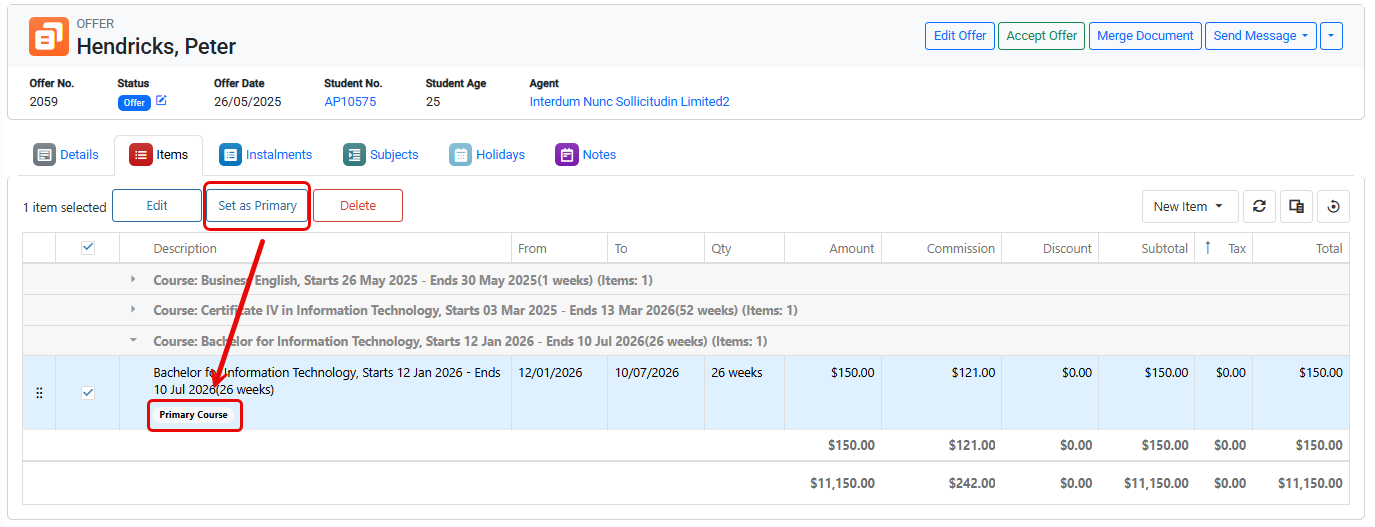Collapse the Bachelor for Information Technology group
This screenshot has width=1375, height=527.
click(x=133, y=341)
